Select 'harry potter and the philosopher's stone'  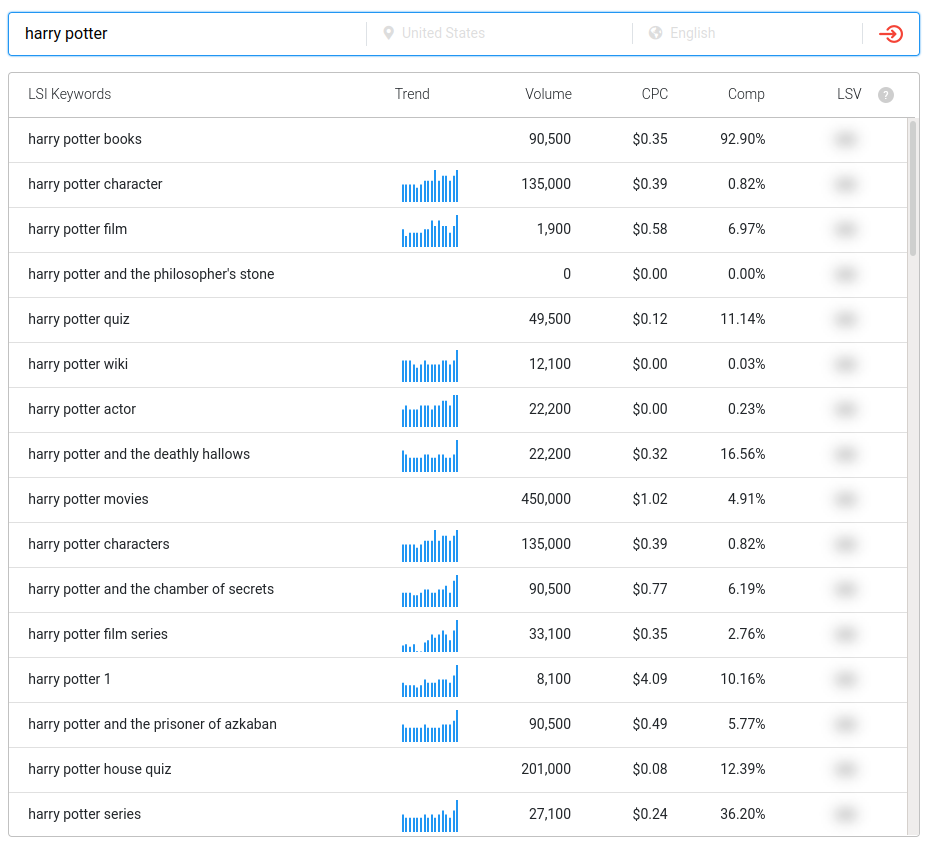tap(151, 274)
